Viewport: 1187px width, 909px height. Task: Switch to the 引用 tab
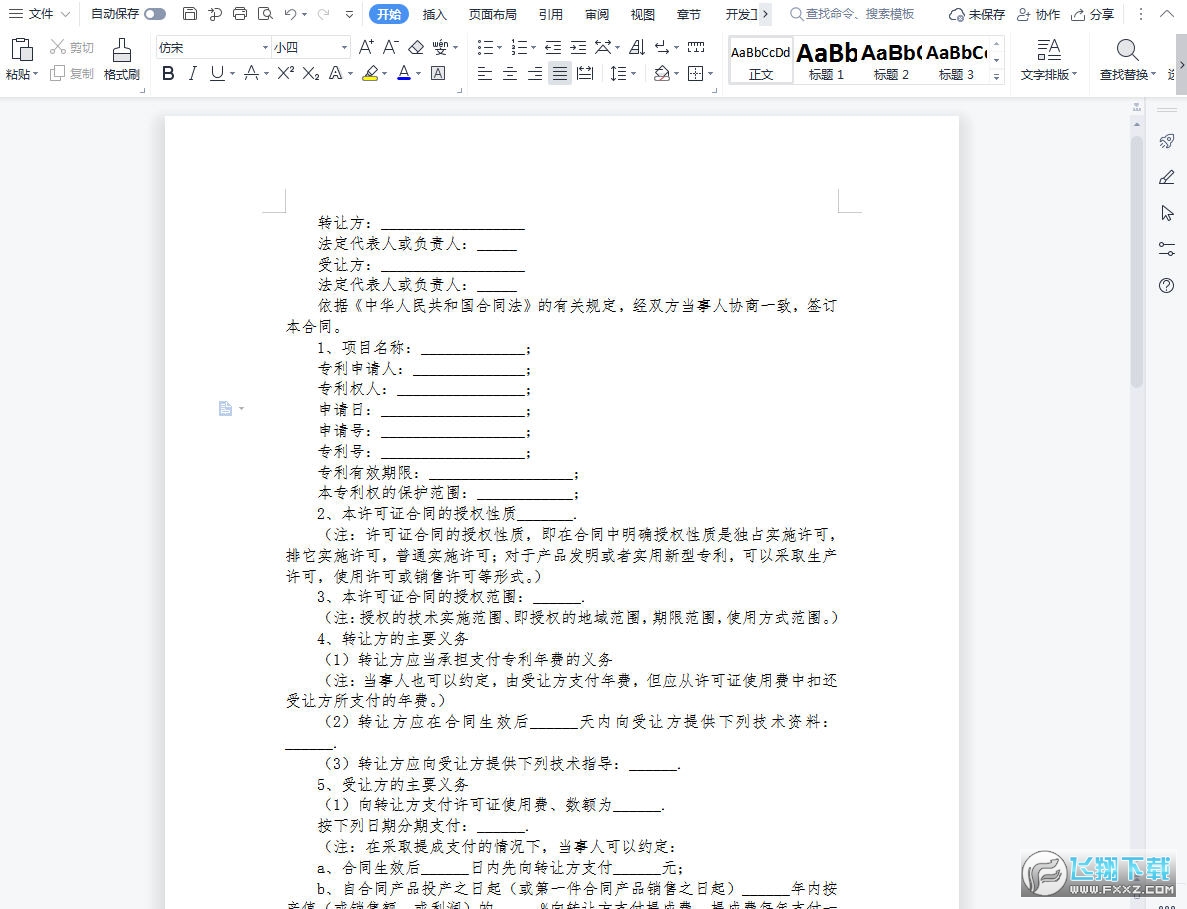[x=550, y=14]
